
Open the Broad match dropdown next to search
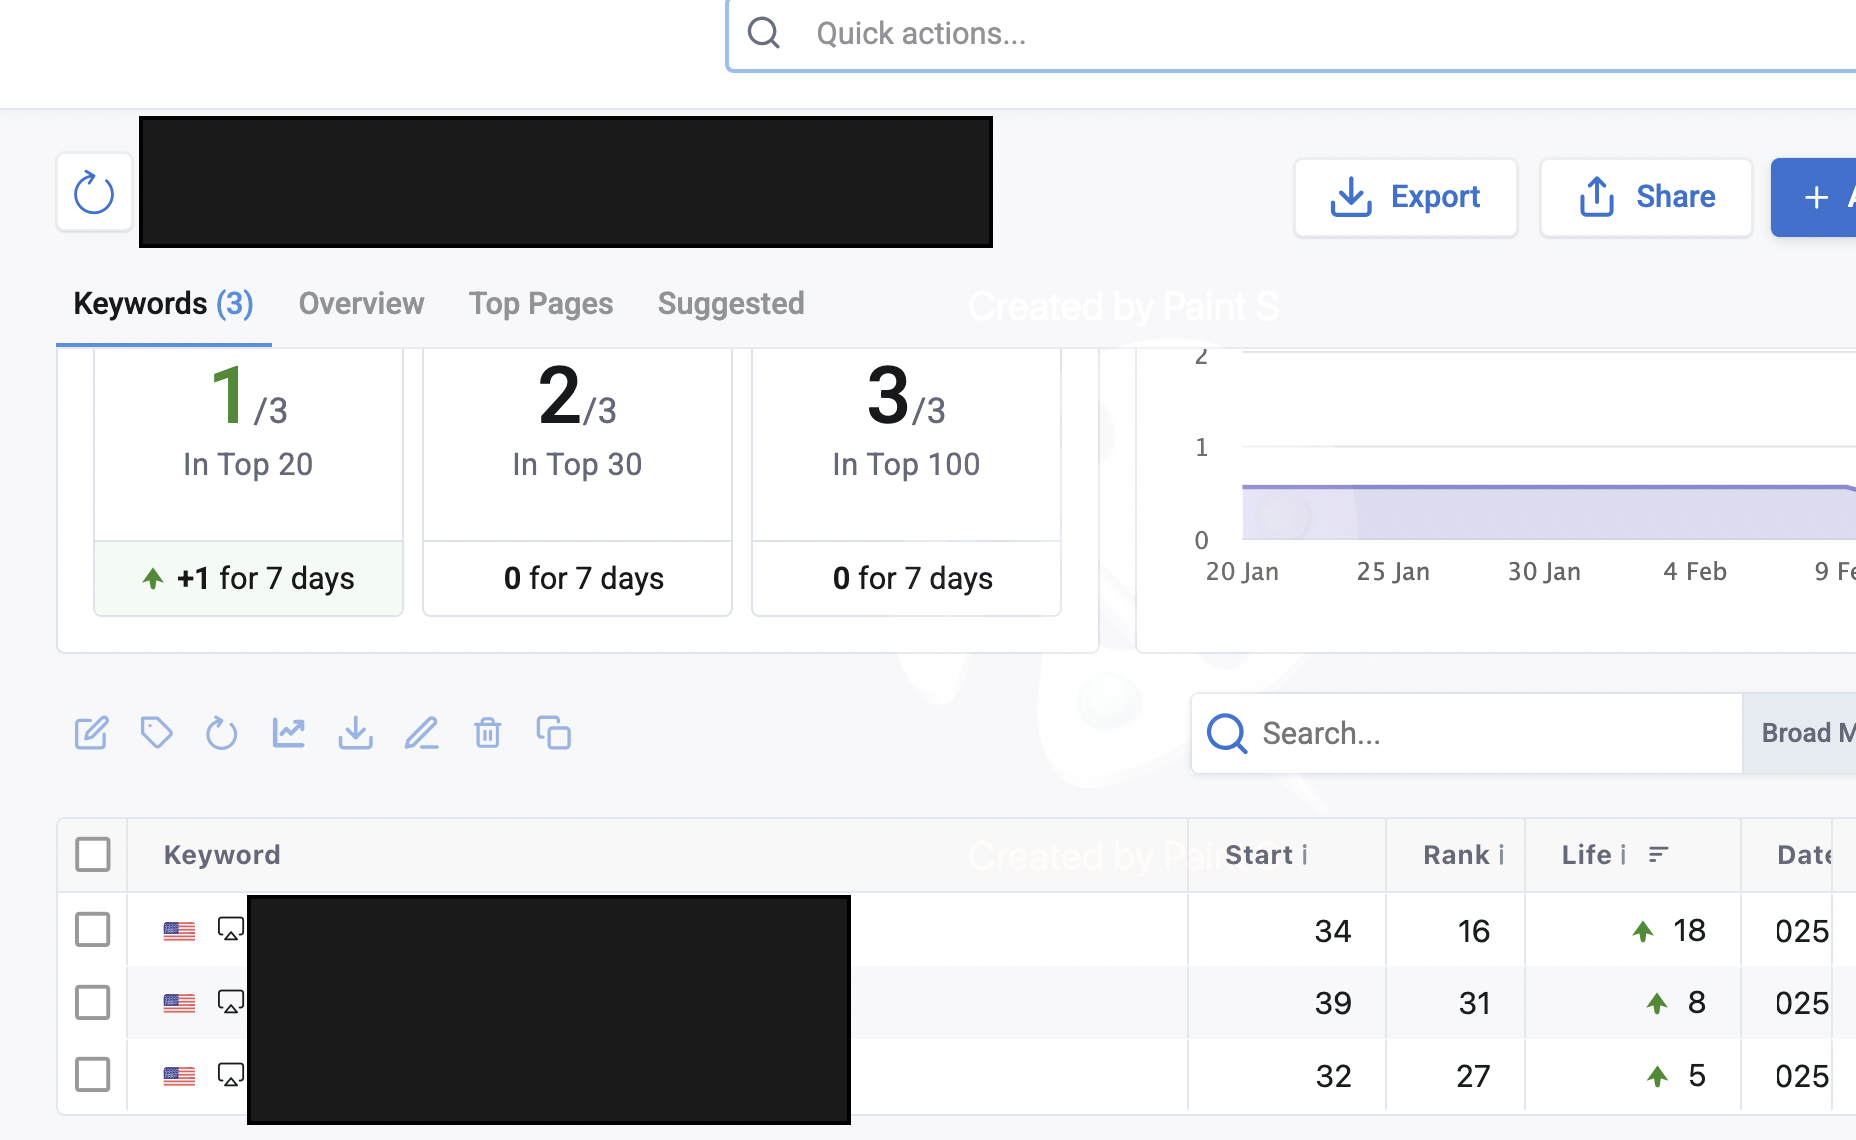tap(1799, 733)
